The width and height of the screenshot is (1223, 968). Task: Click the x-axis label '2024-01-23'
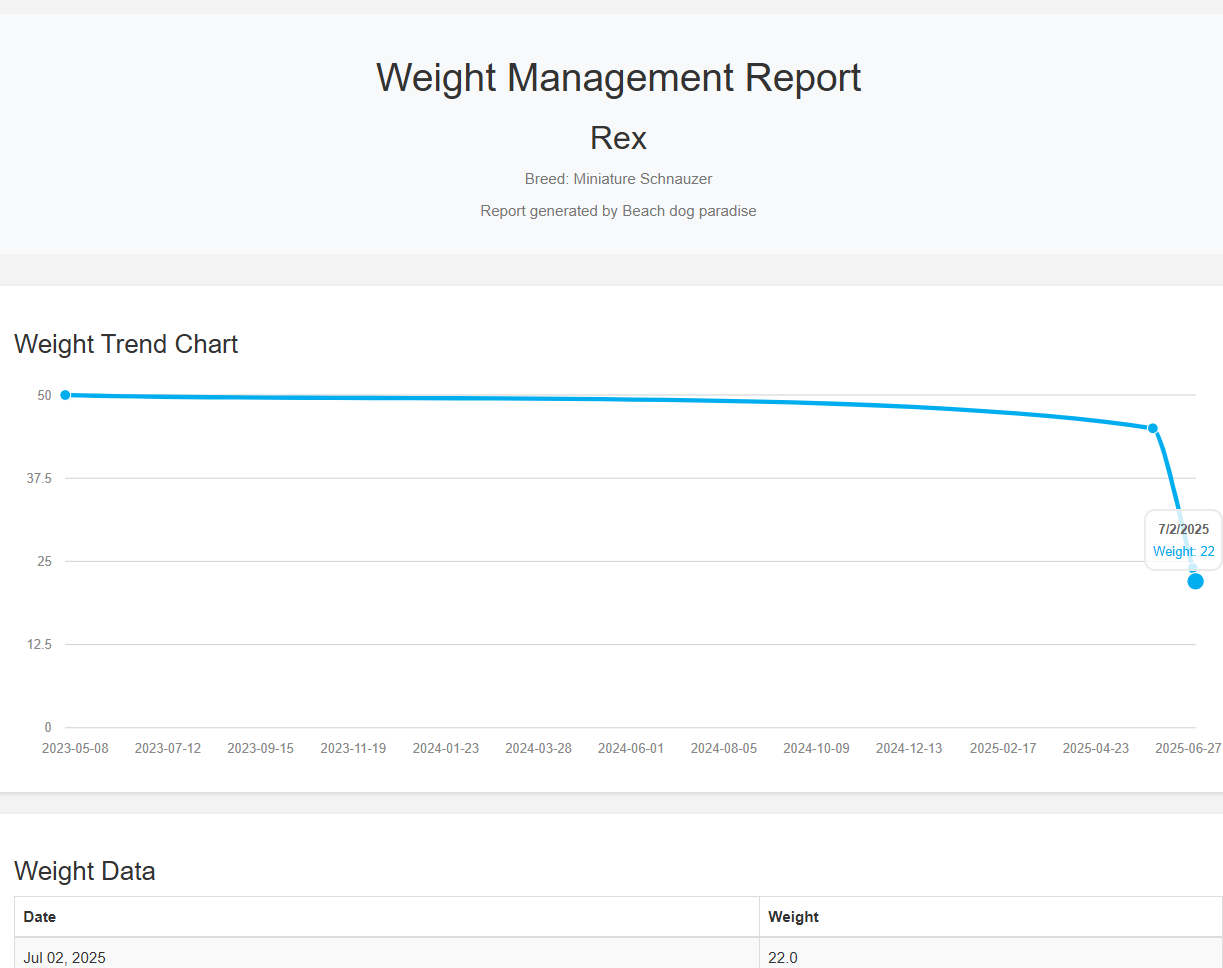[x=446, y=748]
